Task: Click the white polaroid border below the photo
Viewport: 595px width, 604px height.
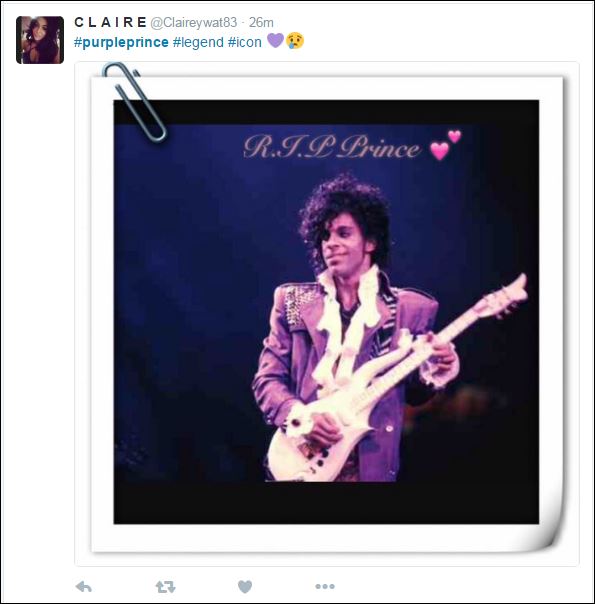Action: (326, 538)
